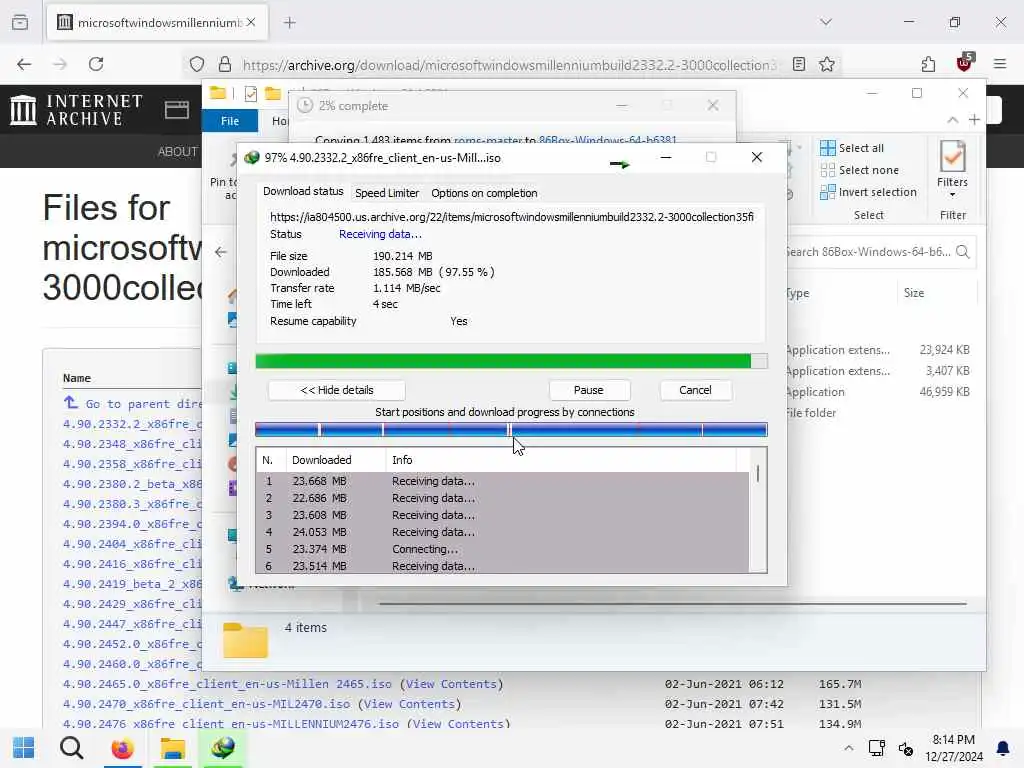Image resolution: width=1024 pixels, height=768 pixels.
Task: Click the Internet Download Manager taskbar icon
Action: (x=223, y=748)
